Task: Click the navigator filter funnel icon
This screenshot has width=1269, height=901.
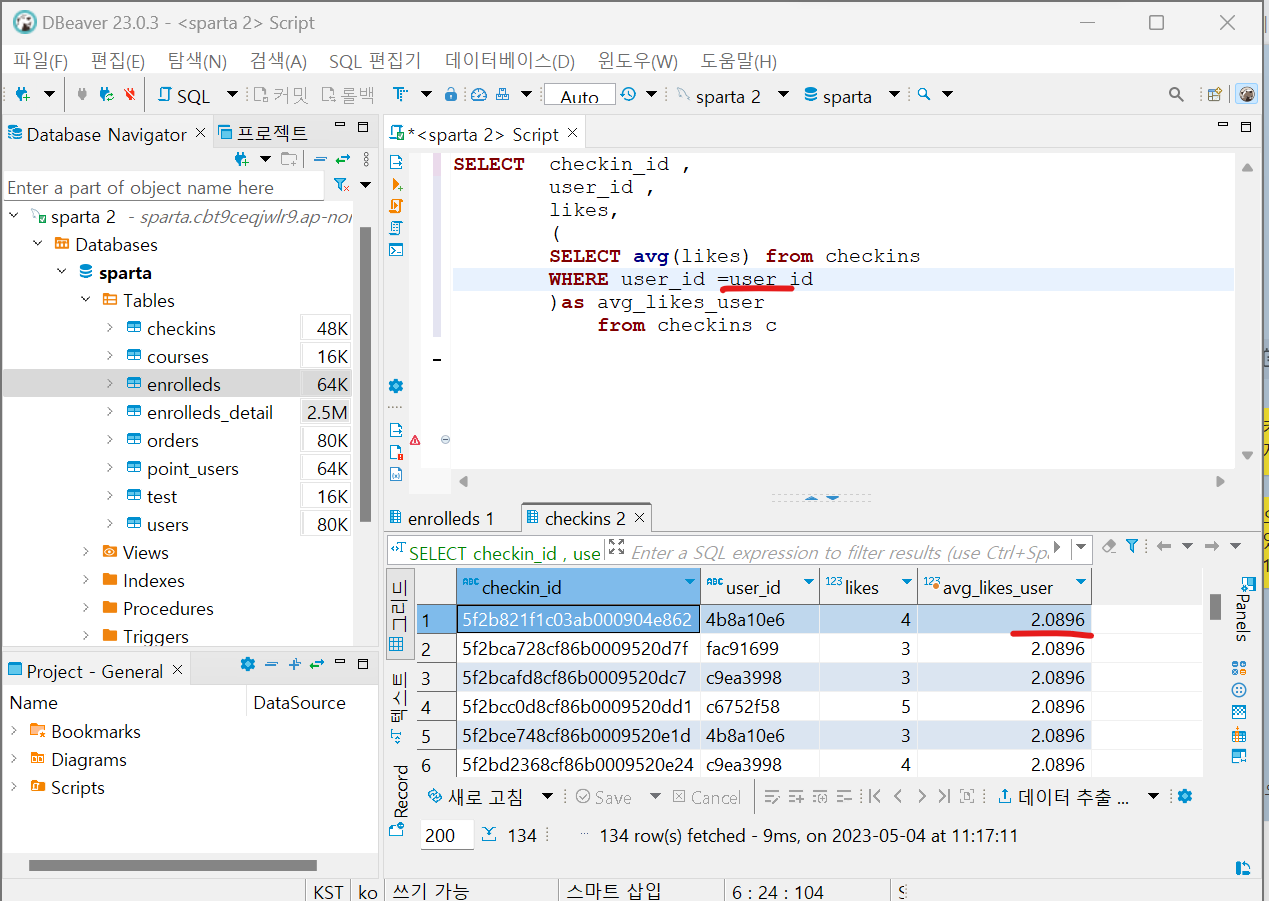Action: coord(341,186)
